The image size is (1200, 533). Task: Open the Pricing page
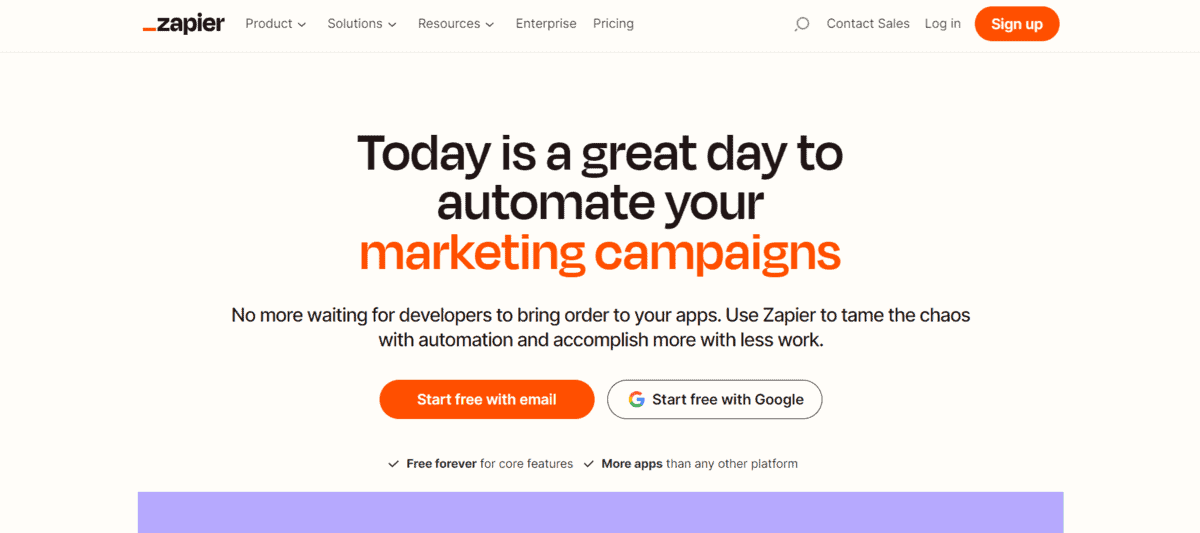(x=613, y=24)
